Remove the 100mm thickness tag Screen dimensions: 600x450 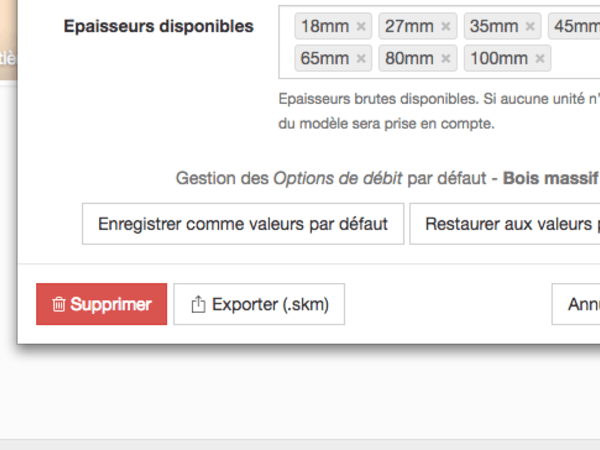pyautogui.click(x=539, y=59)
